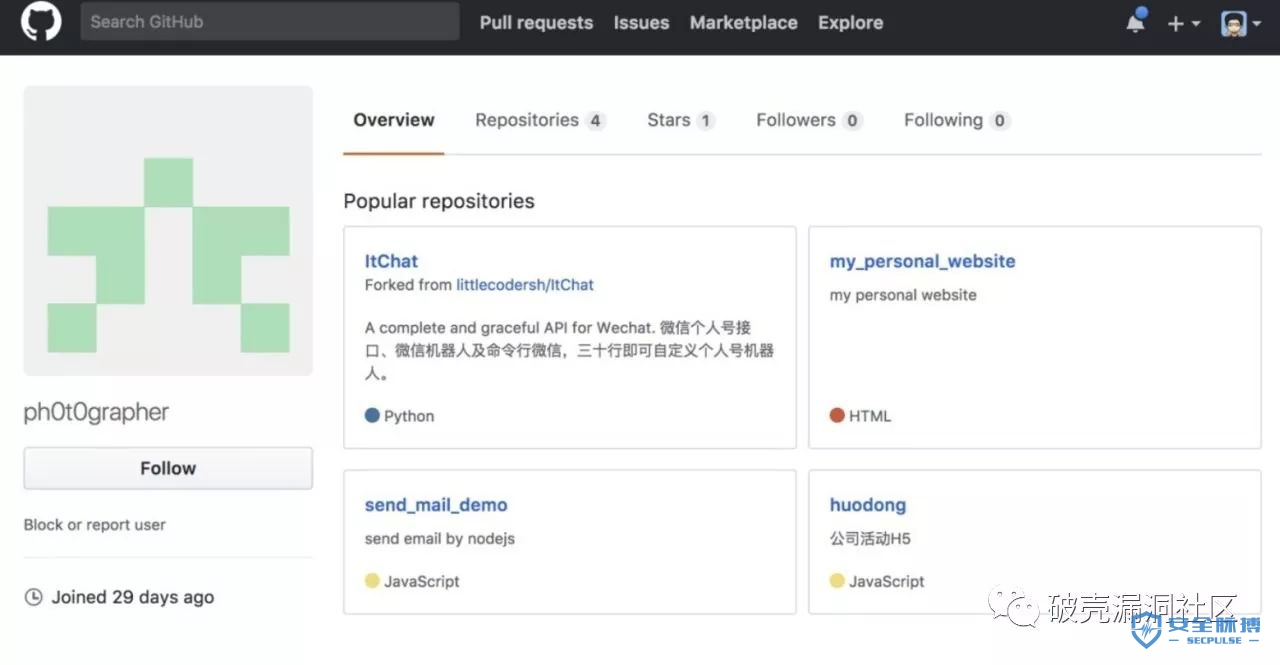
Task: Click the Popular repositories heading
Action: click(x=439, y=201)
